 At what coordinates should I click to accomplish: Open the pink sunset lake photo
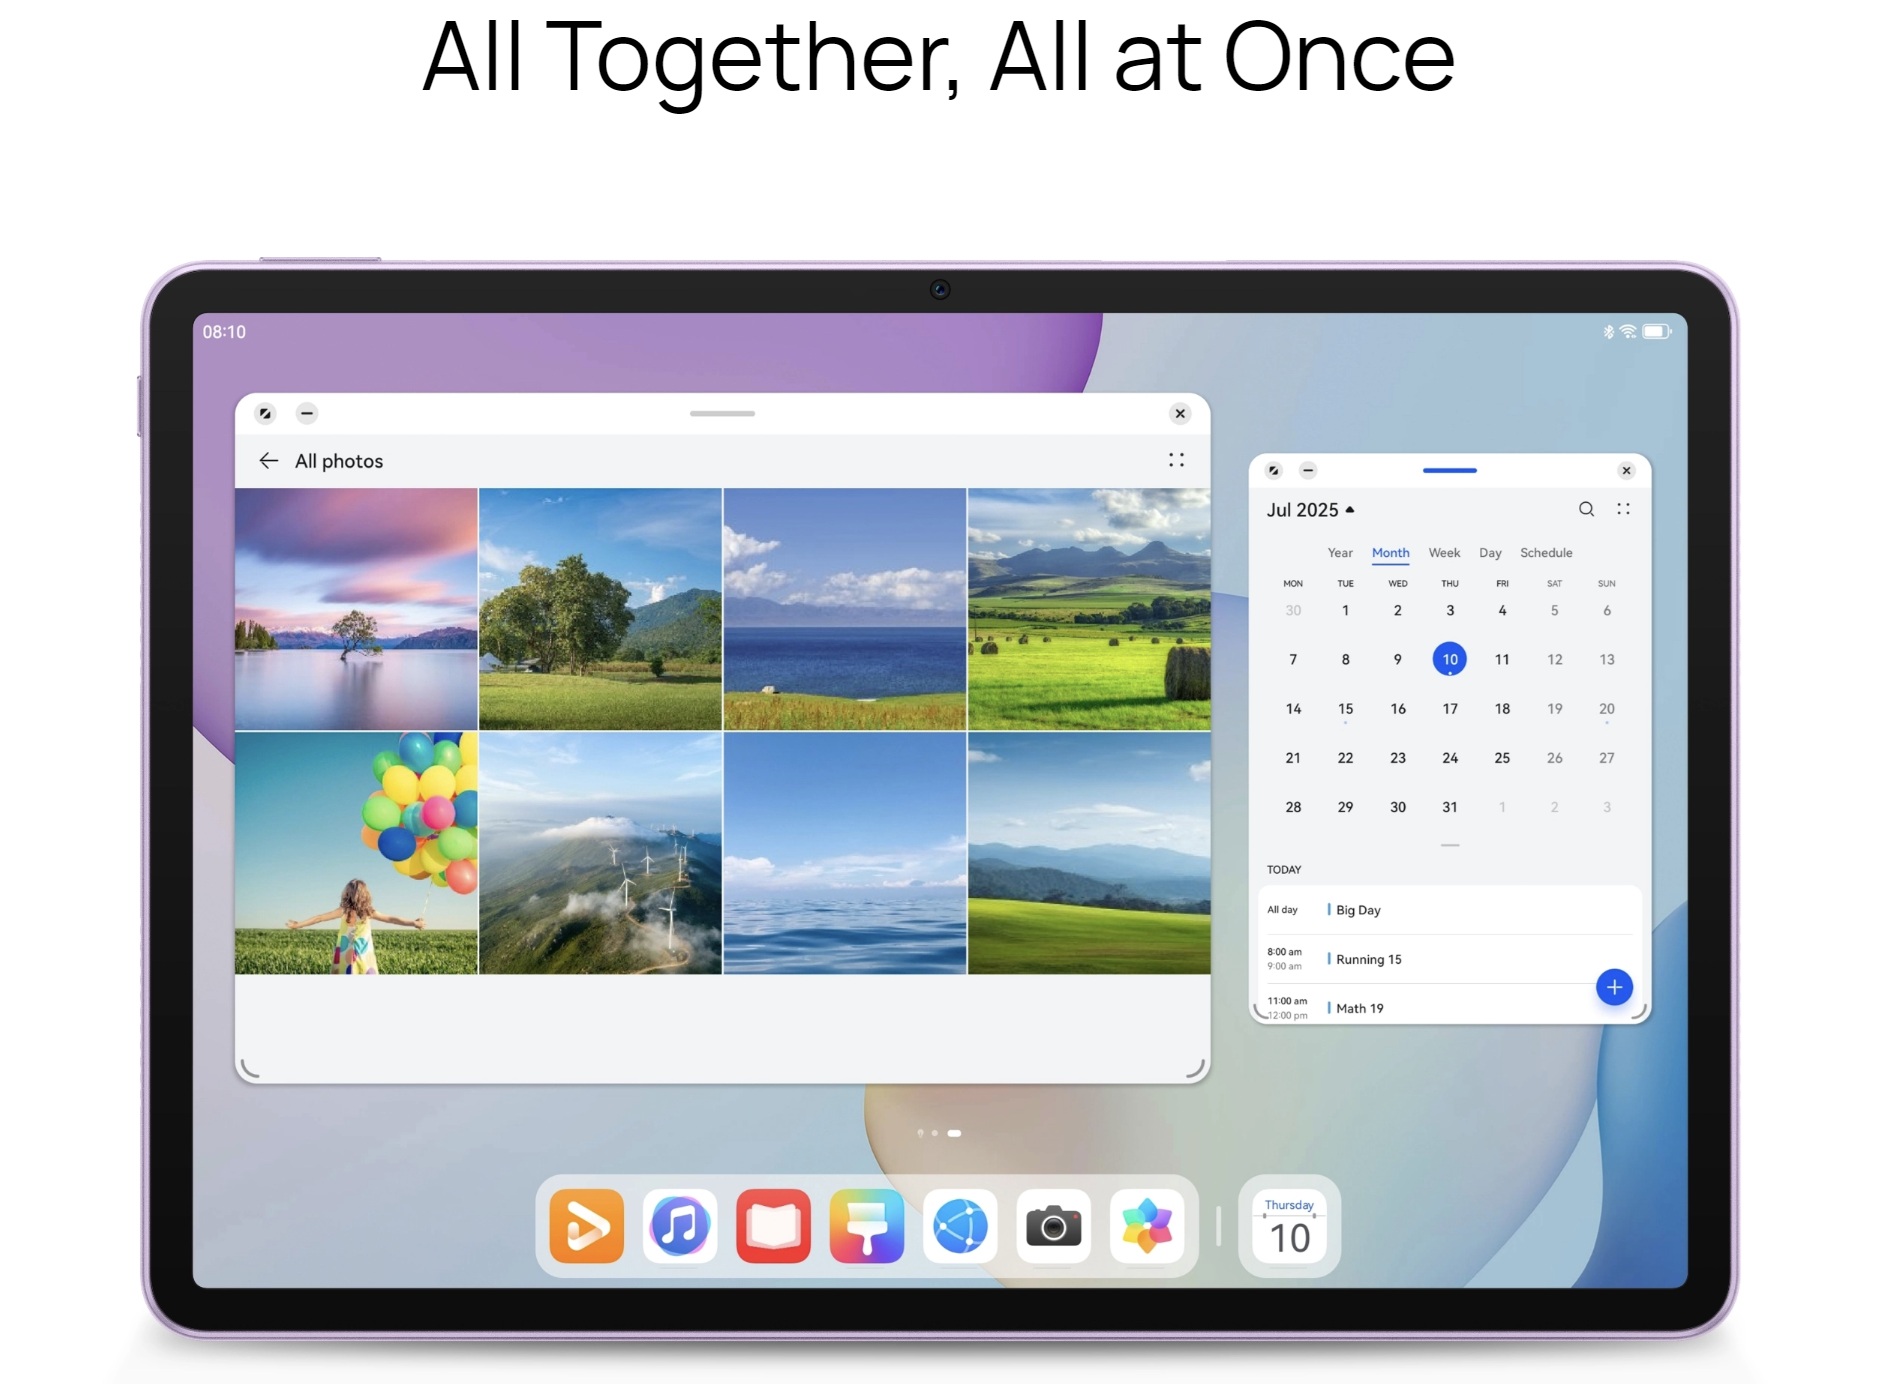356,609
